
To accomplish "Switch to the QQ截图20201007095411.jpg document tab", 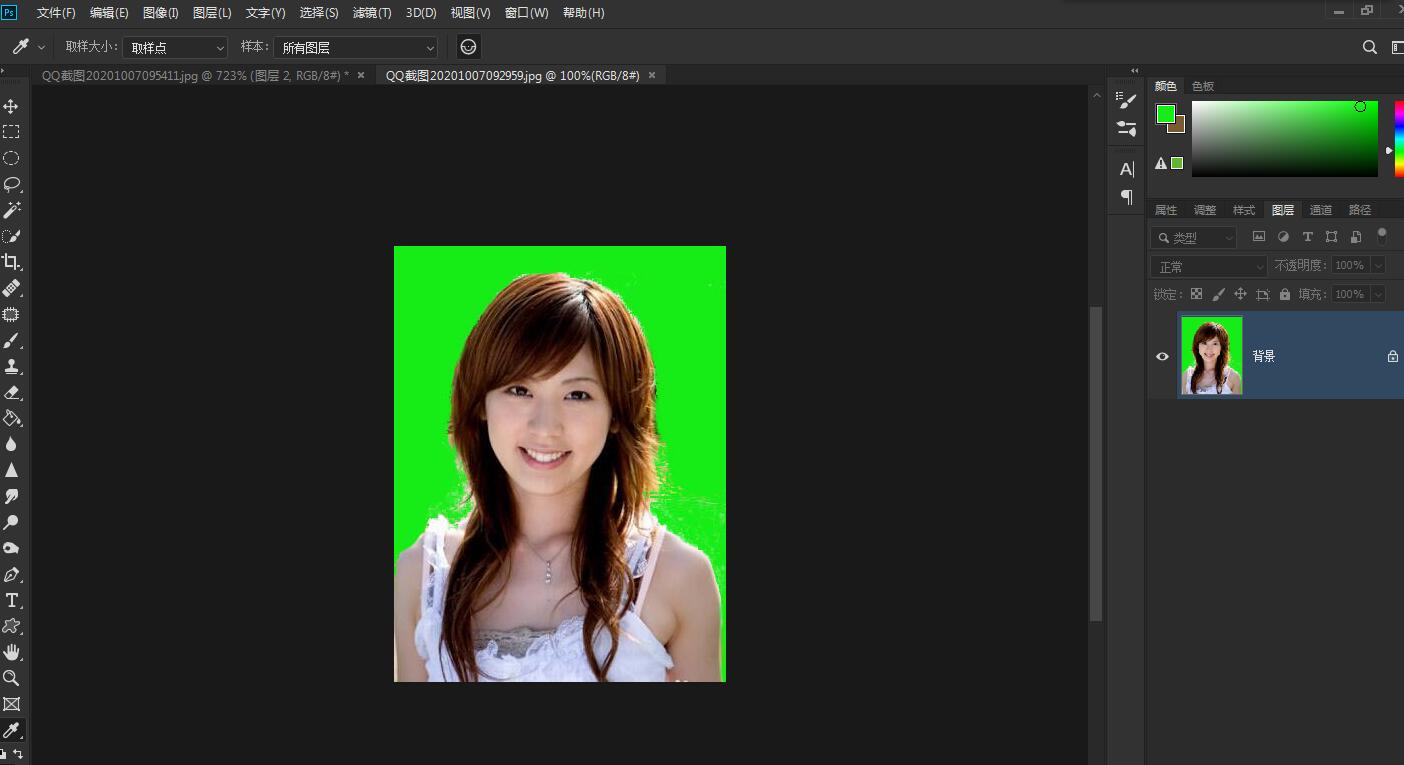I will pyautogui.click(x=195, y=75).
